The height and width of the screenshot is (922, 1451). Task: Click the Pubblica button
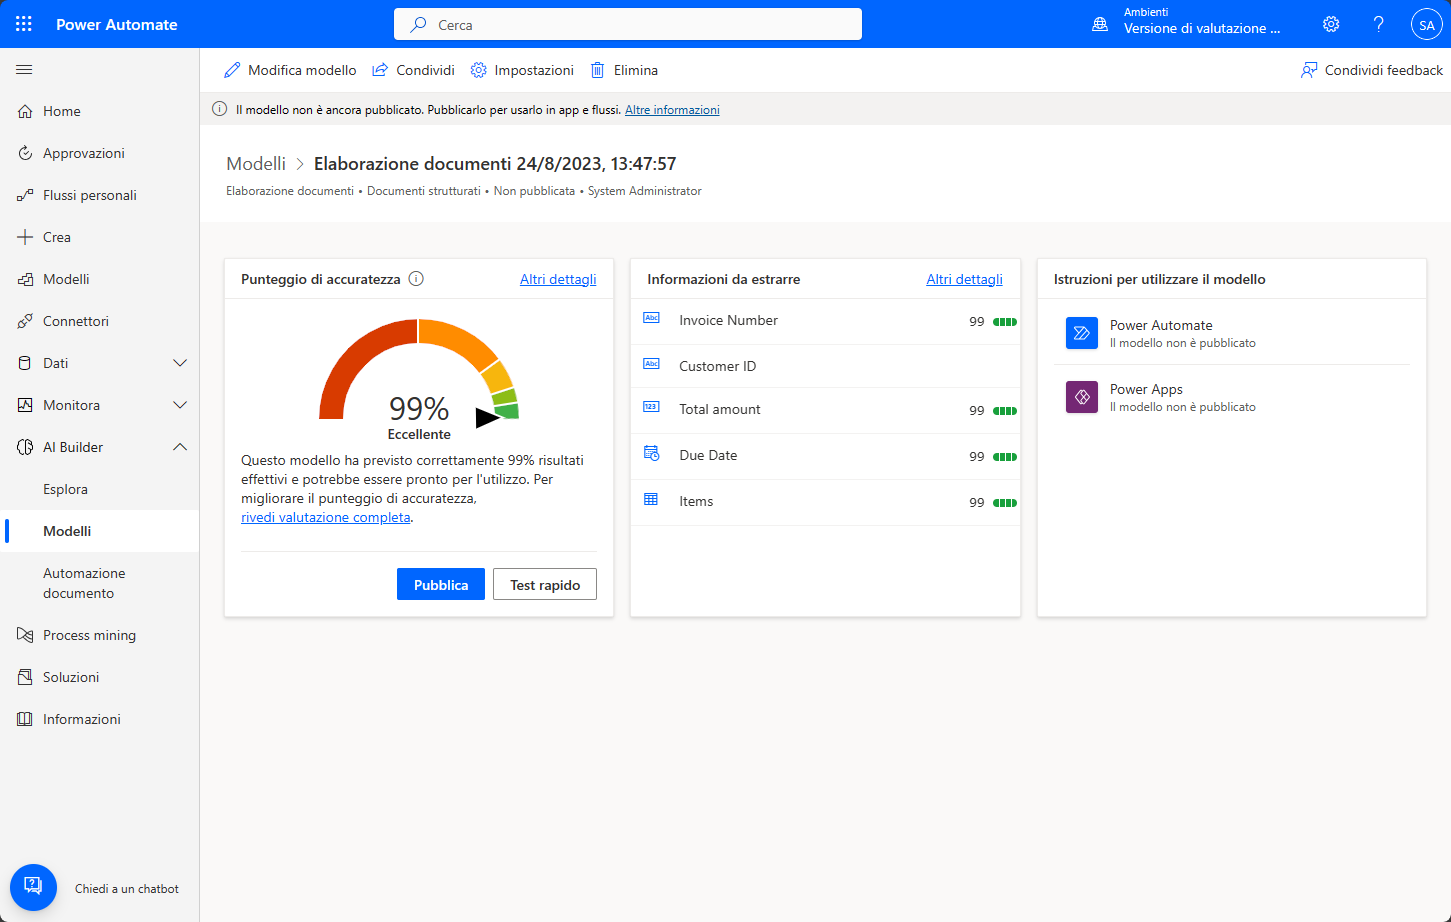pos(441,584)
